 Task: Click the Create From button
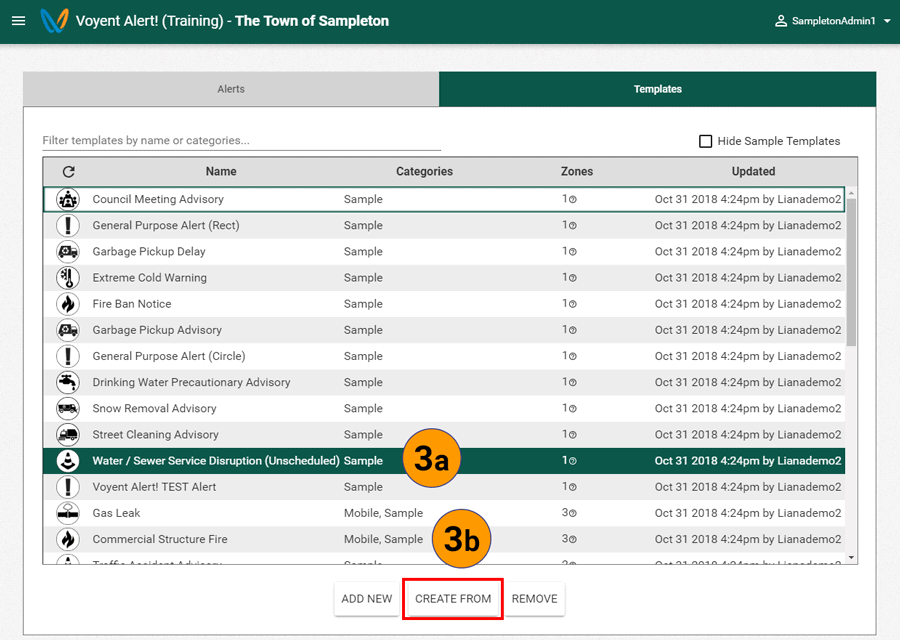(x=453, y=599)
